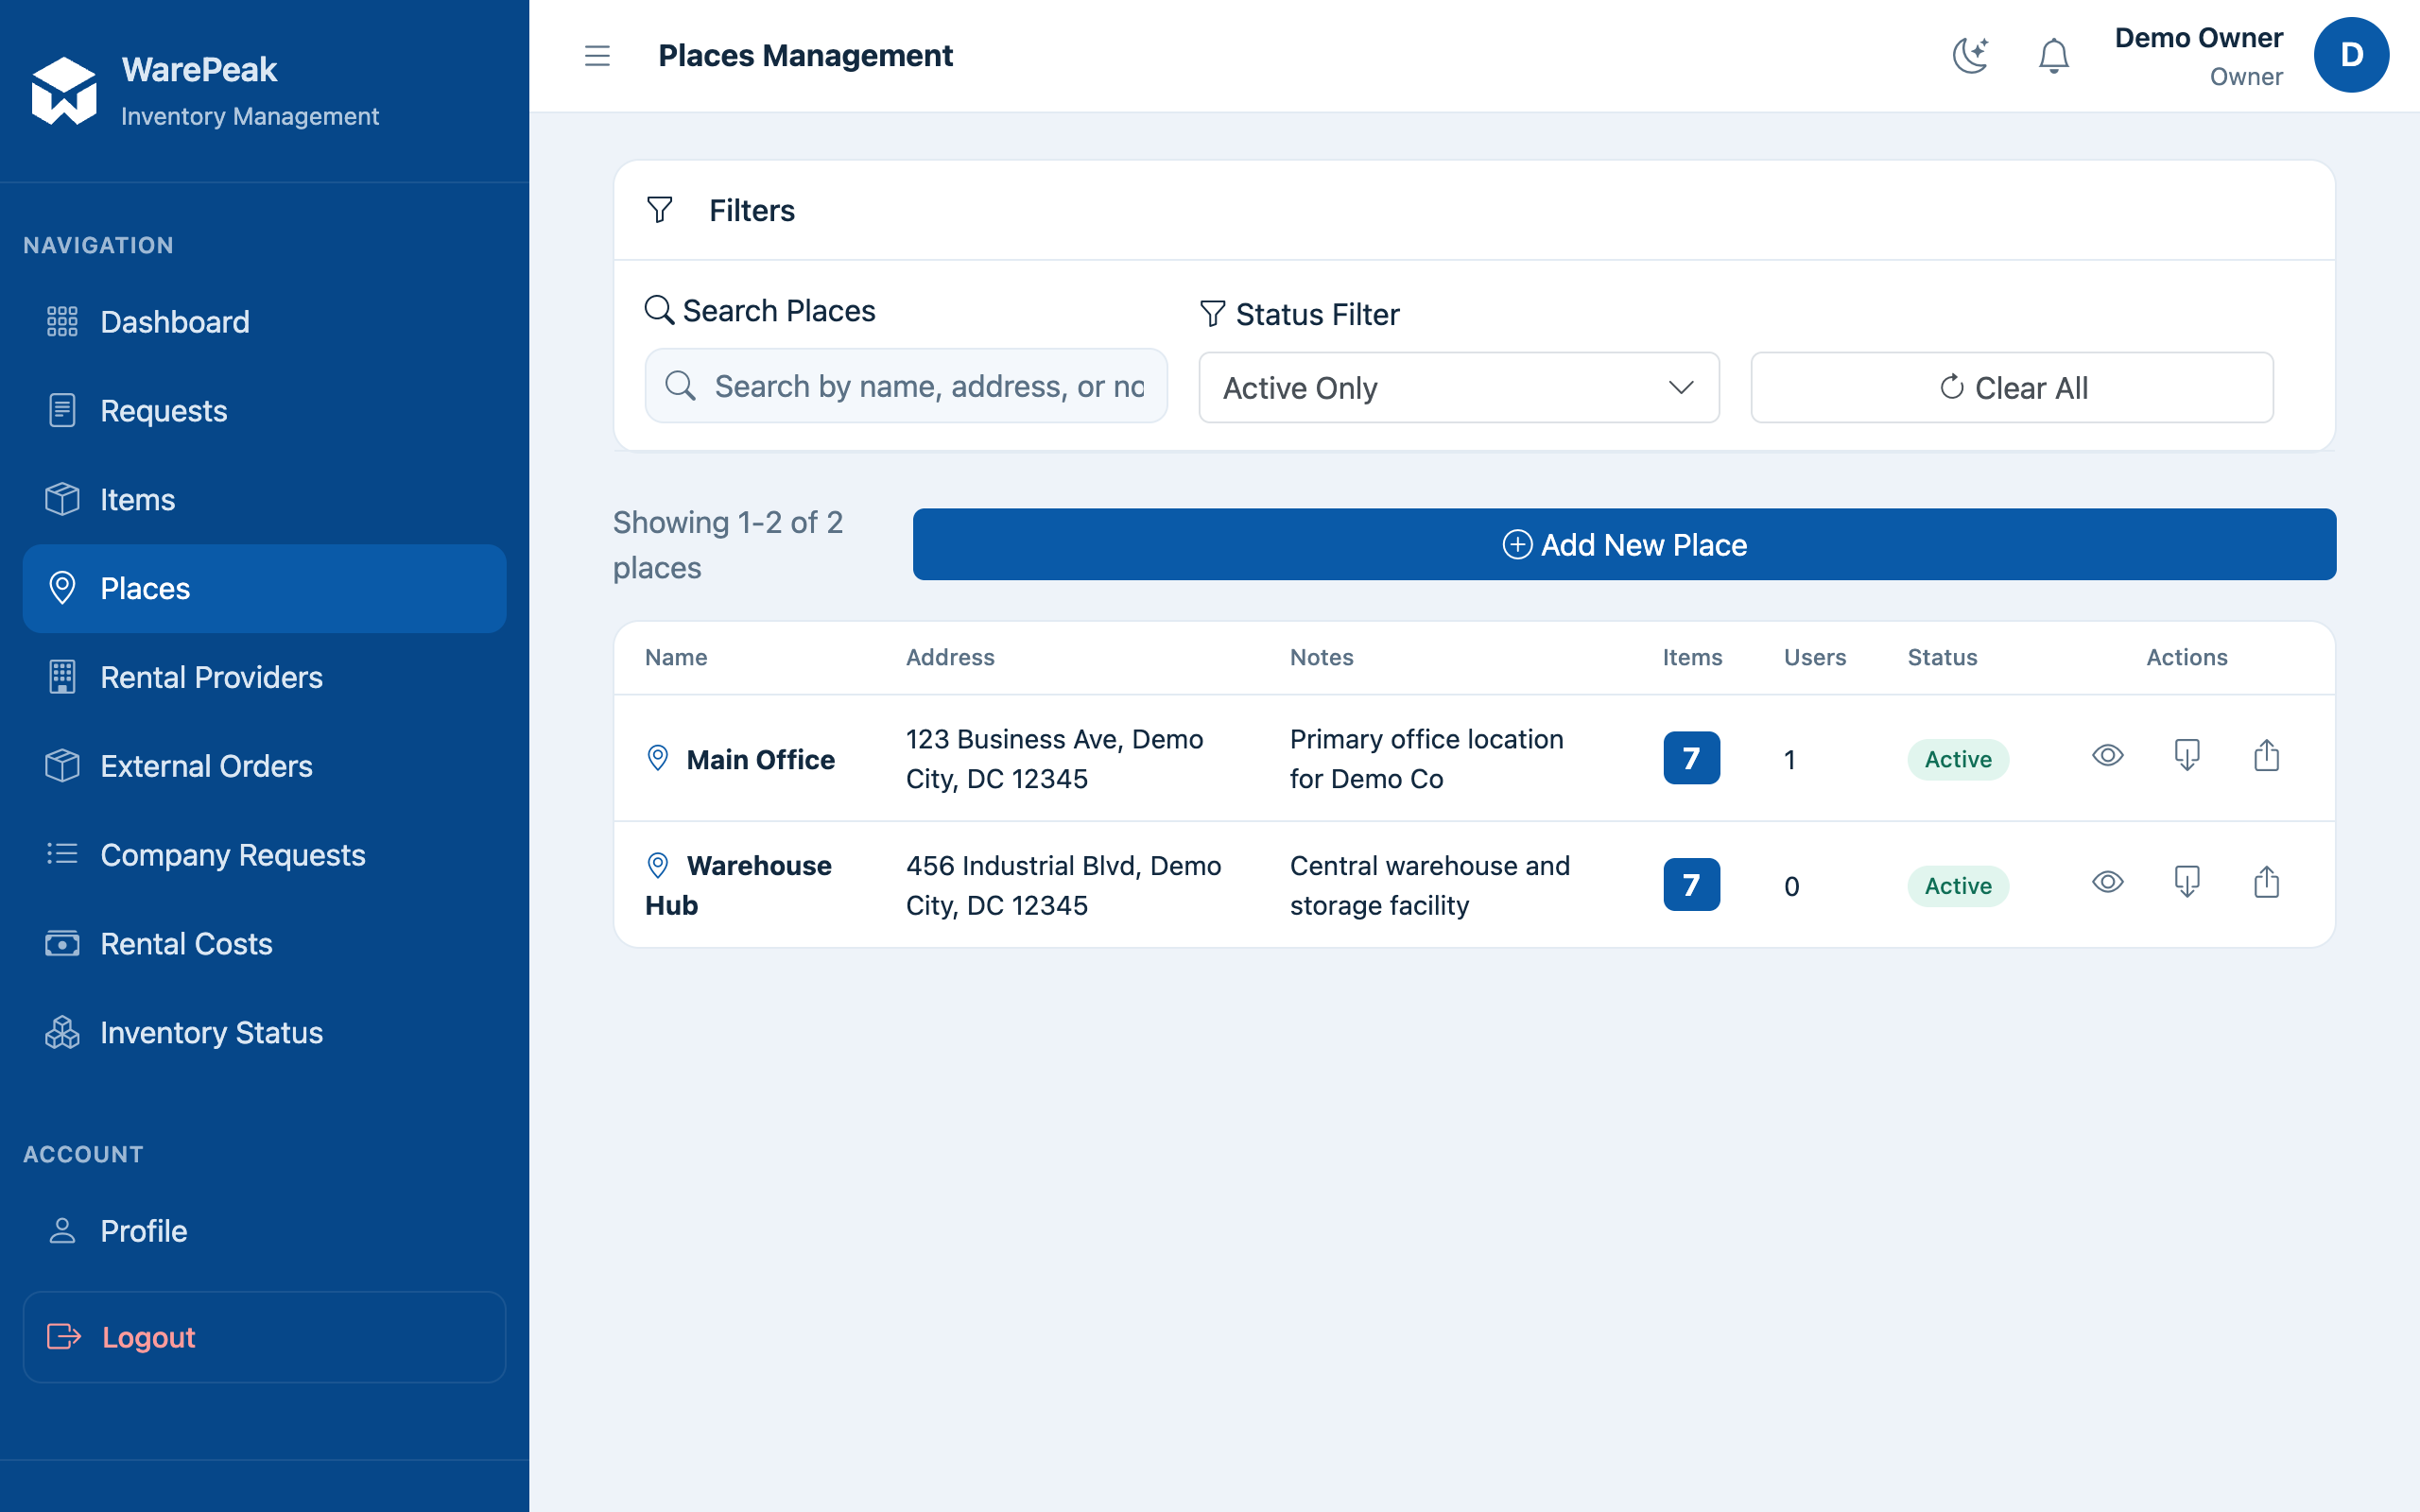The width and height of the screenshot is (2420, 1512).
Task: Collapse sidebar with hamburger menu icon
Action: coord(597,55)
